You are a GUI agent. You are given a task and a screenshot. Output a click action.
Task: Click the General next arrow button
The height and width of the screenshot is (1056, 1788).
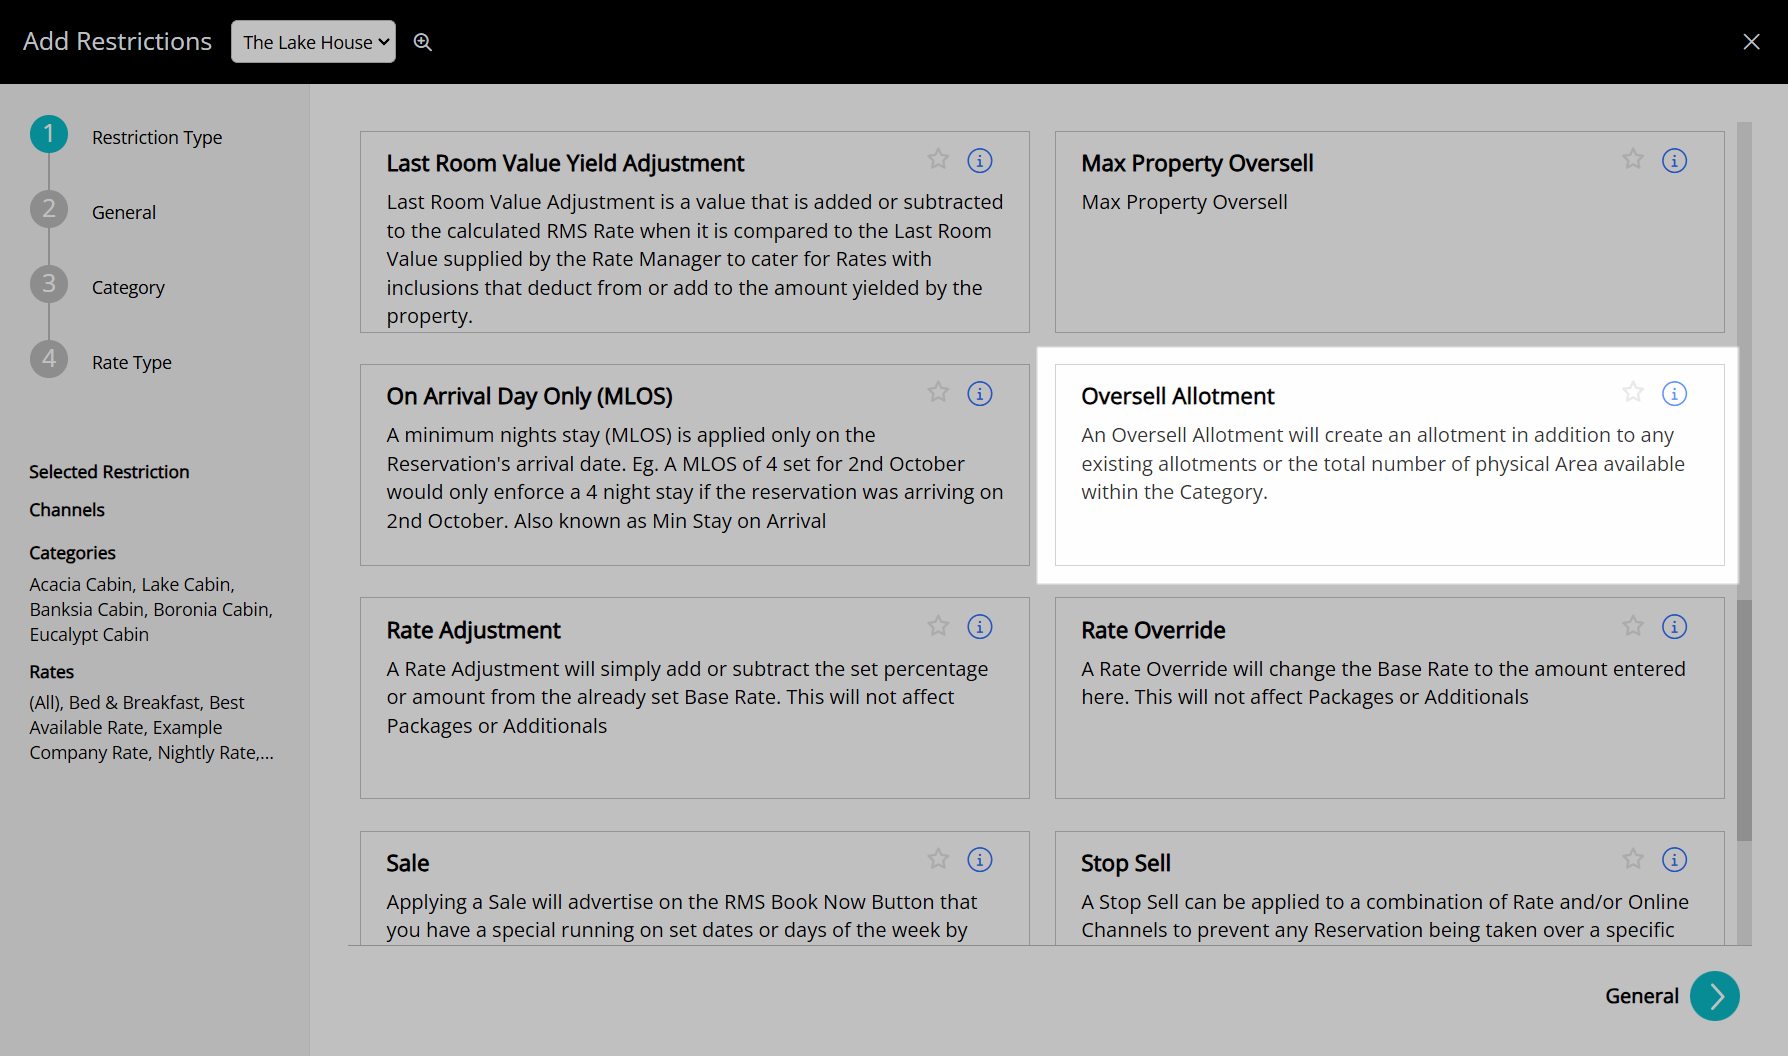coord(1715,996)
